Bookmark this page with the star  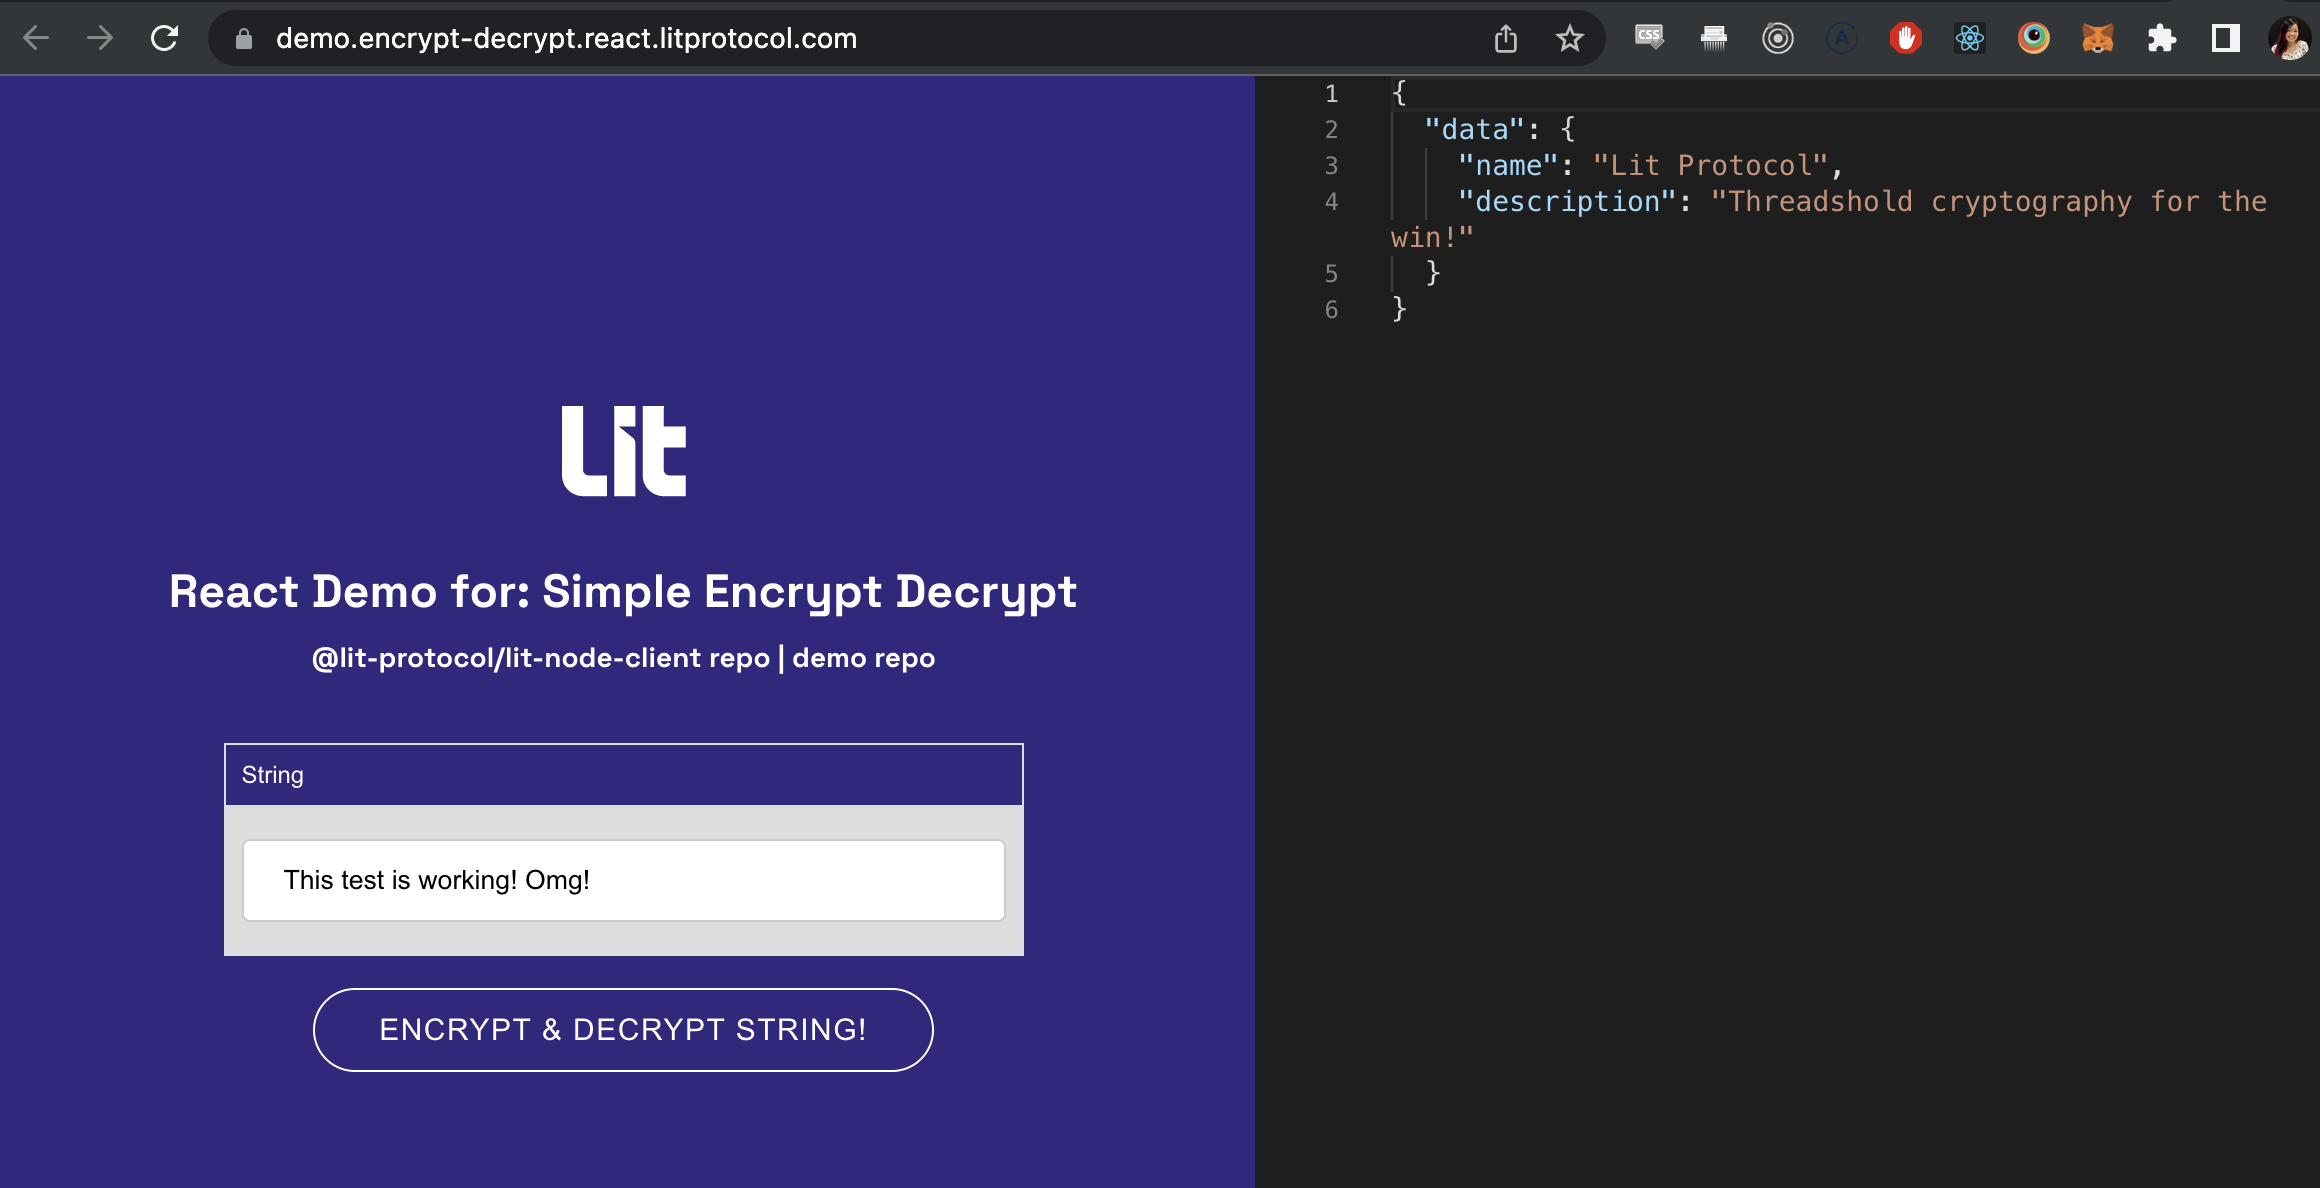(x=1569, y=38)
